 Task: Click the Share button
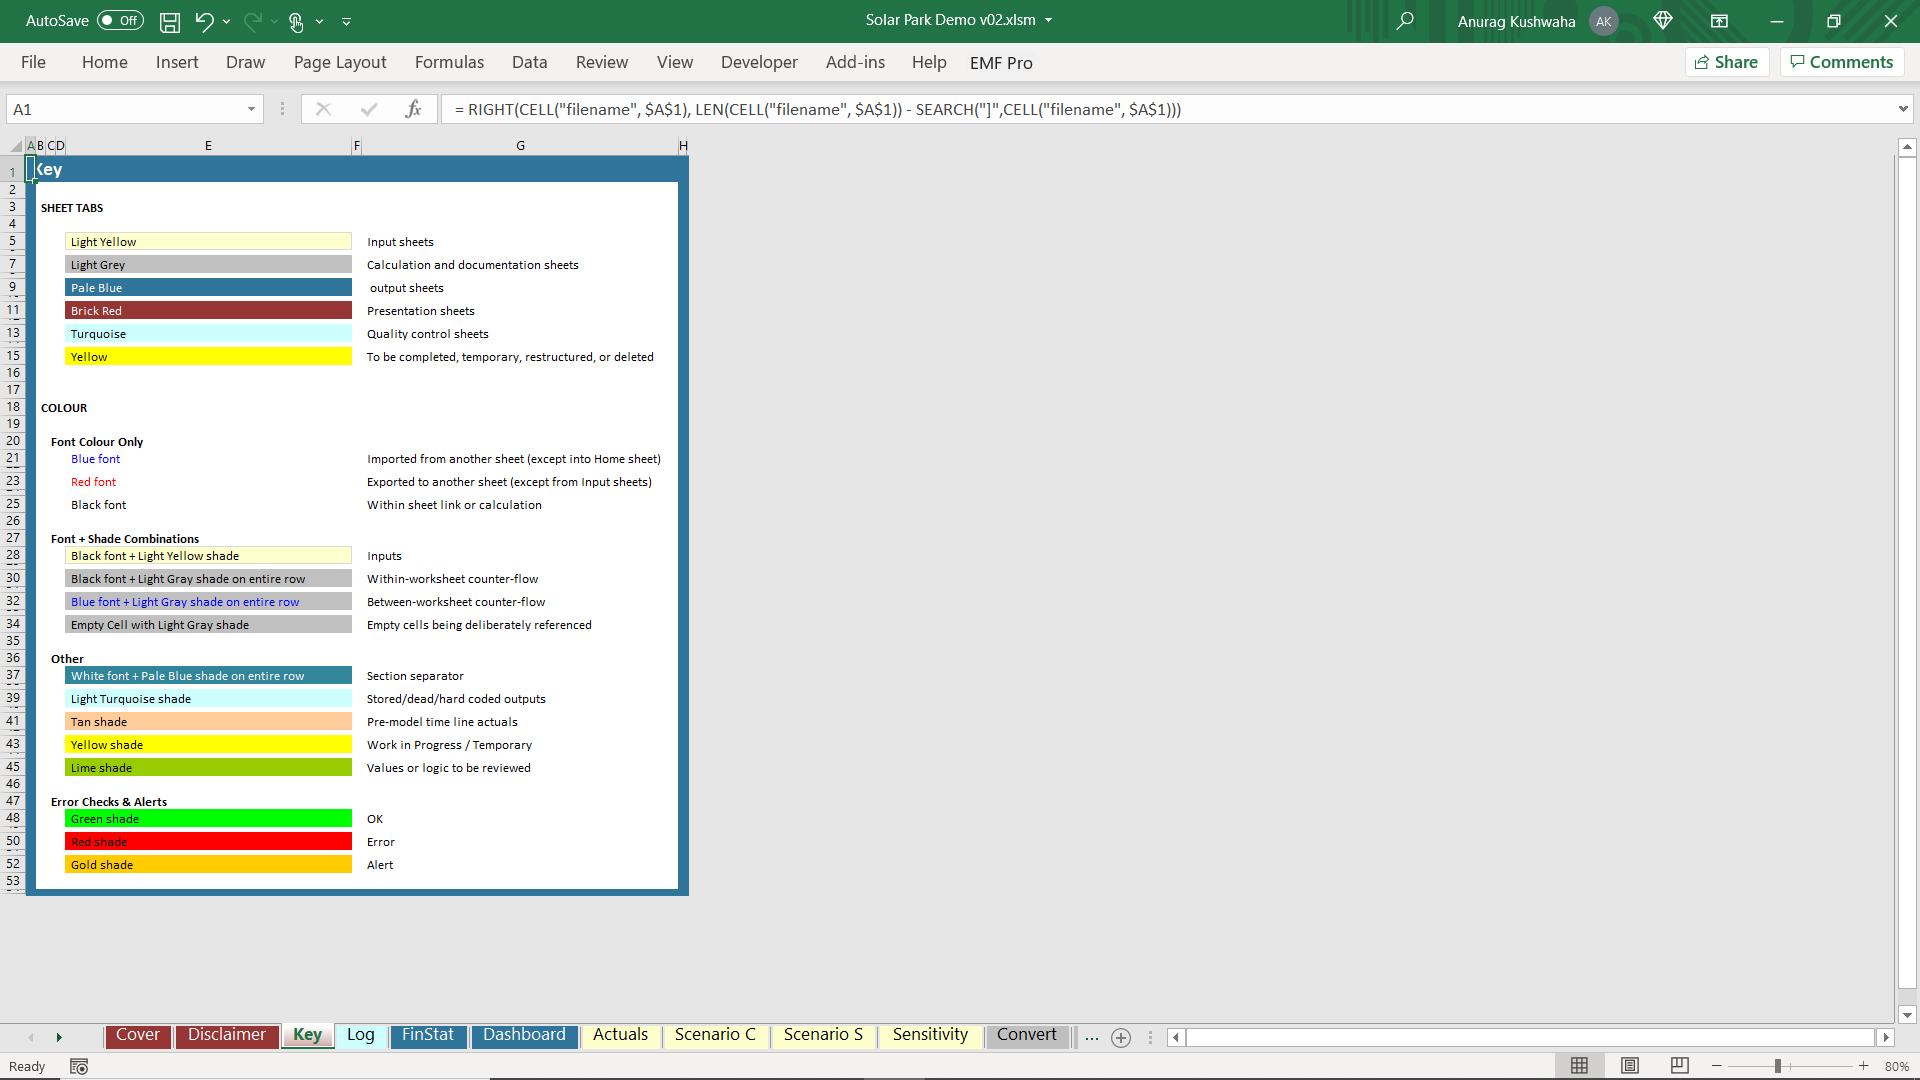point(1727,62)
